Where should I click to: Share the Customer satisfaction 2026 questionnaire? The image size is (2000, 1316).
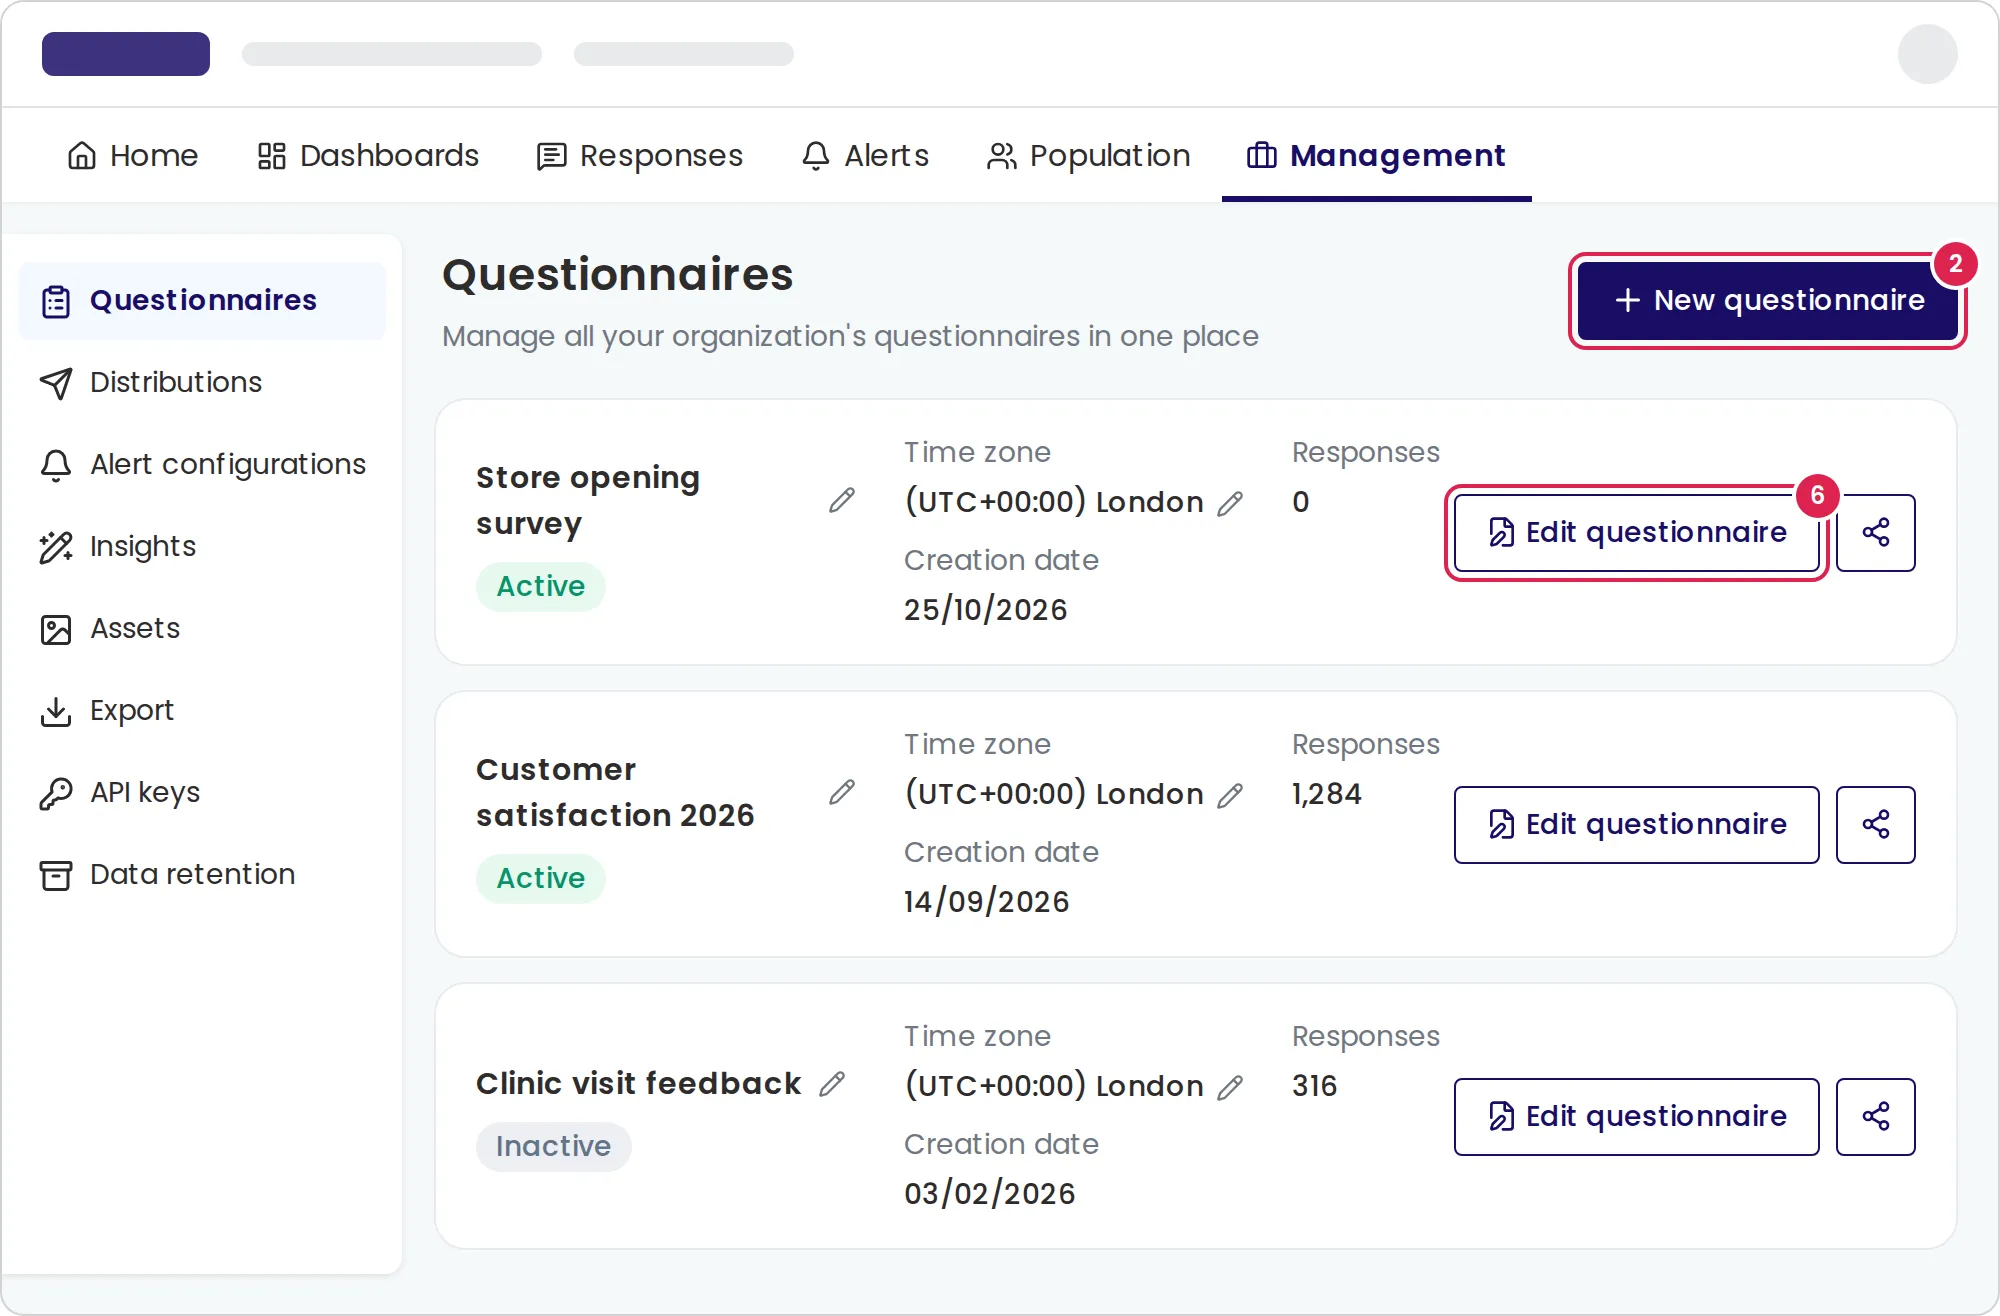click(x=1876, y=824)
